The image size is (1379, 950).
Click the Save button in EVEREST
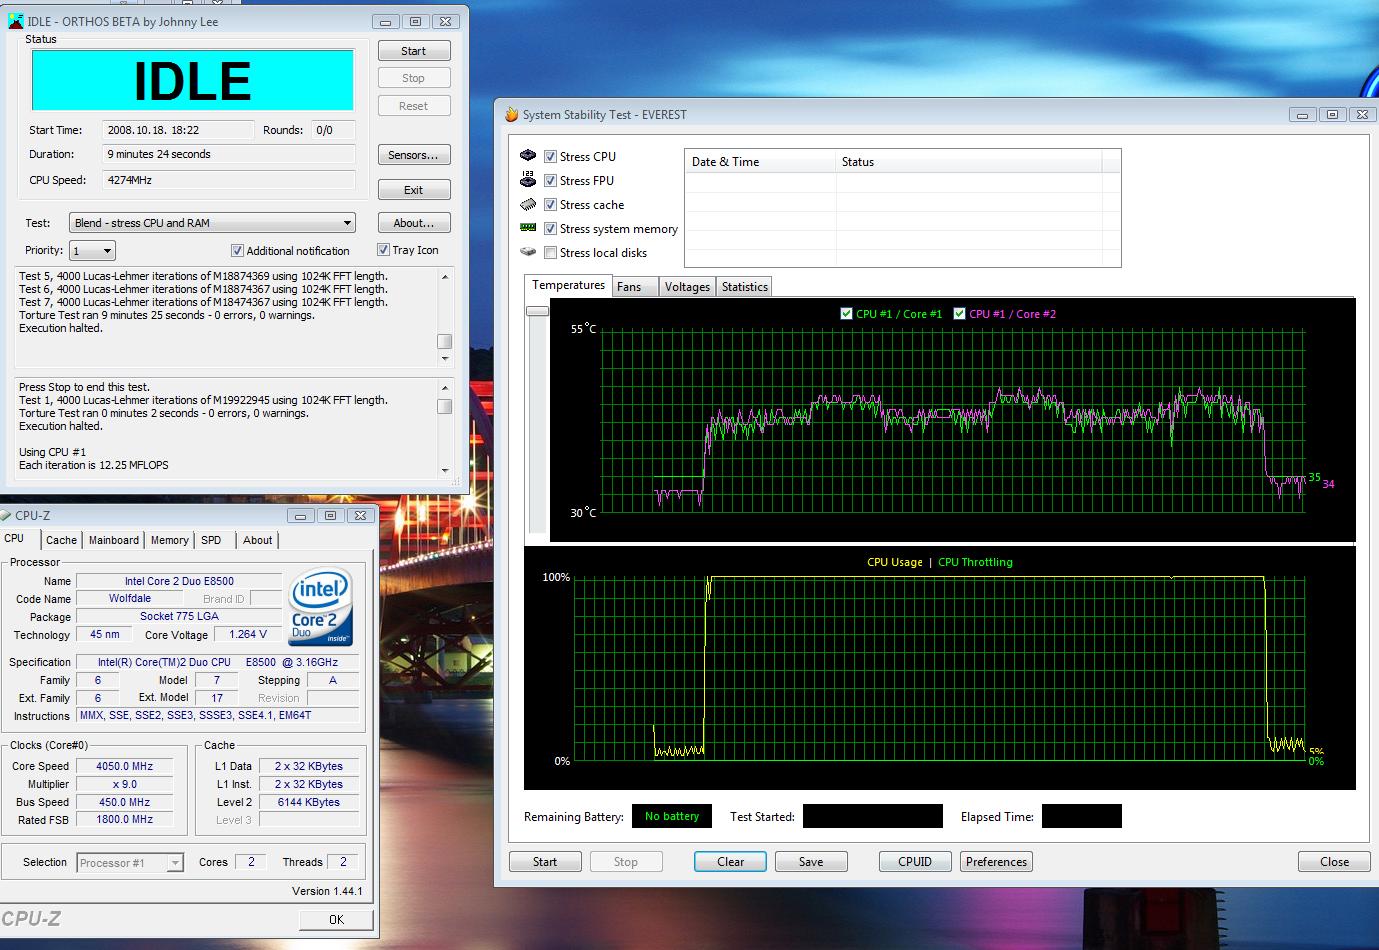811,862
